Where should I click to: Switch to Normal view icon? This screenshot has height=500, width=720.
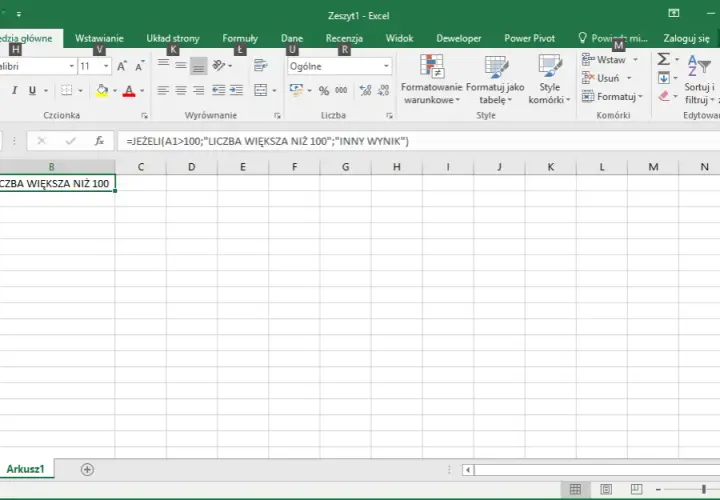pos(575,489)
